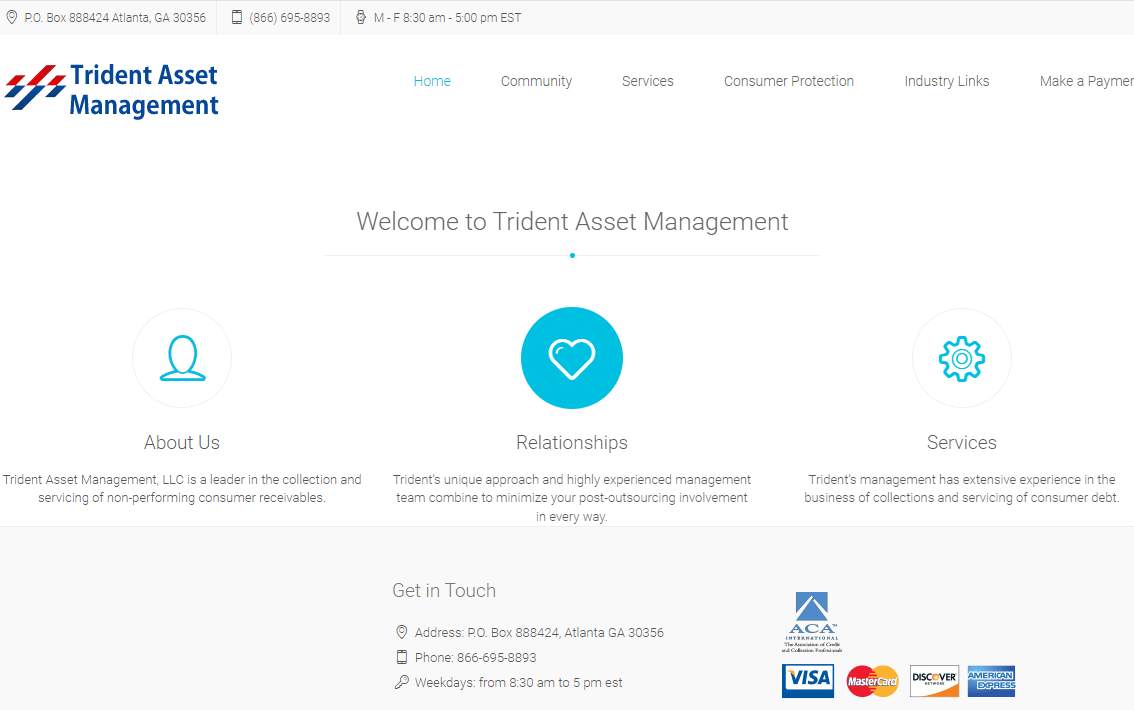Click the VISA payment logo

(x=807, y=680)
